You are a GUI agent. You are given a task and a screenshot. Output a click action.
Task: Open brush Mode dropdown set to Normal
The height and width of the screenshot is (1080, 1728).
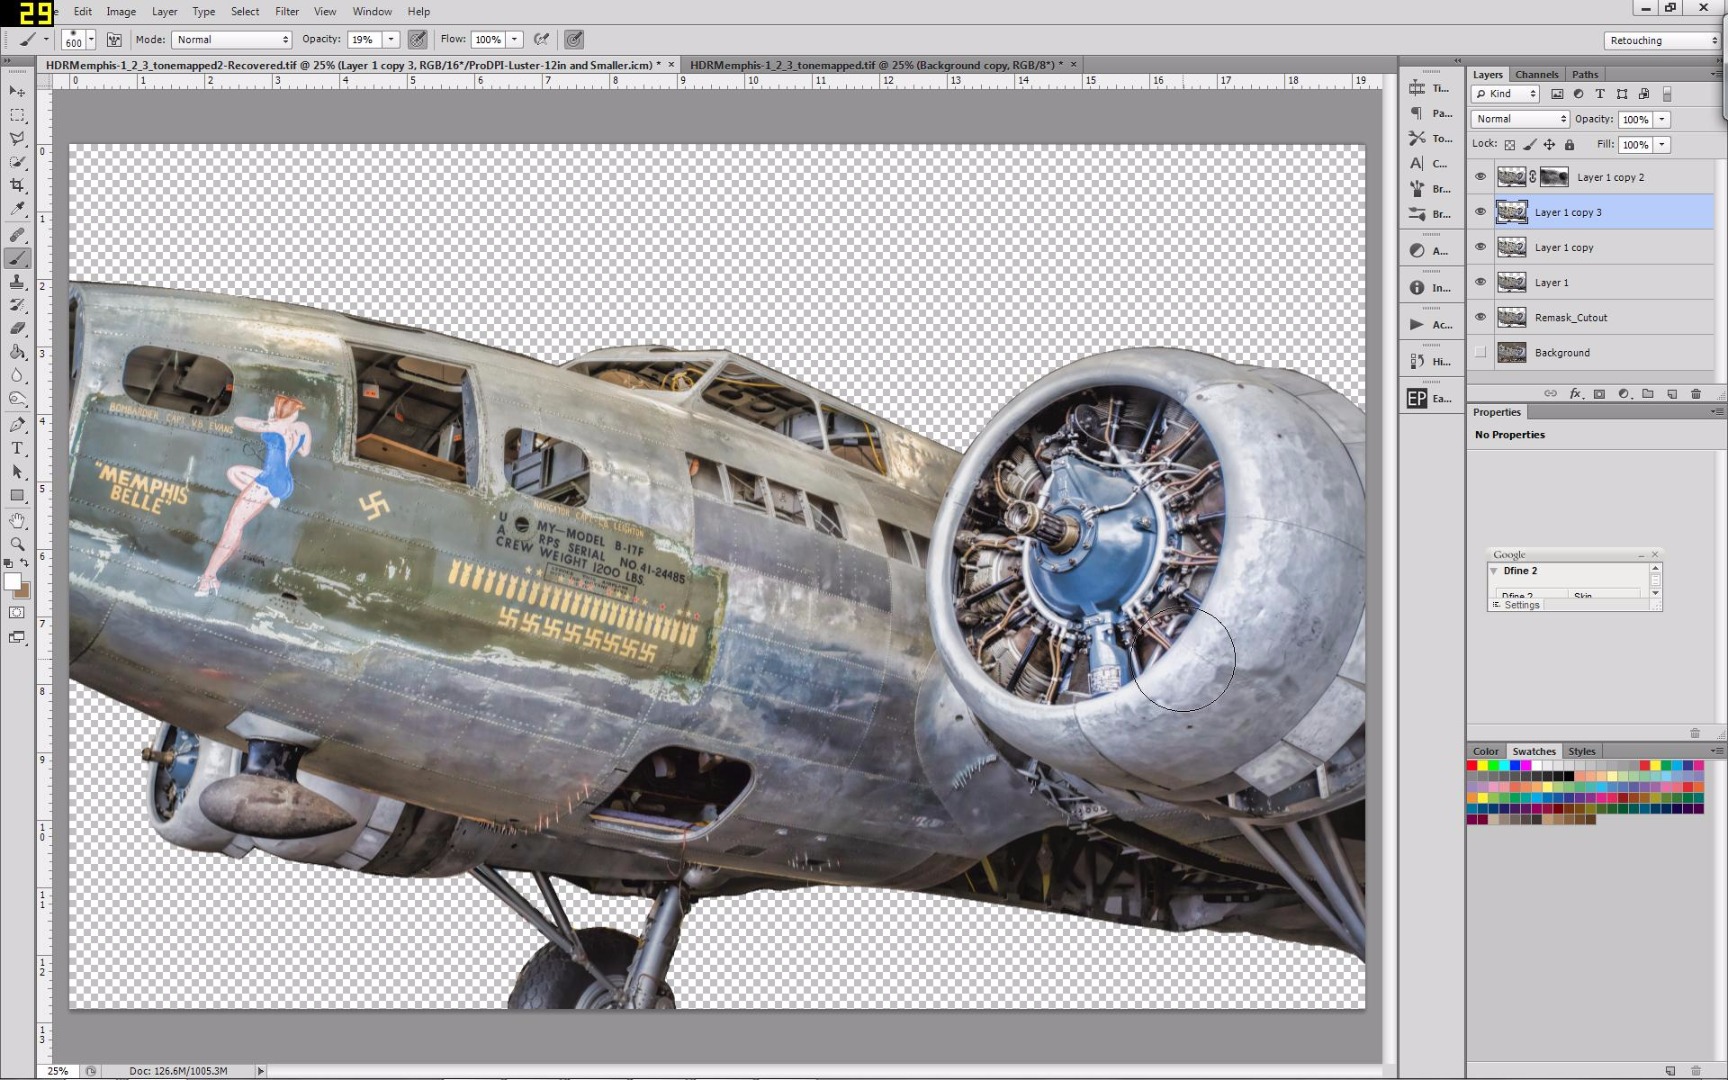pyautogui.click(x=232, y=40)
